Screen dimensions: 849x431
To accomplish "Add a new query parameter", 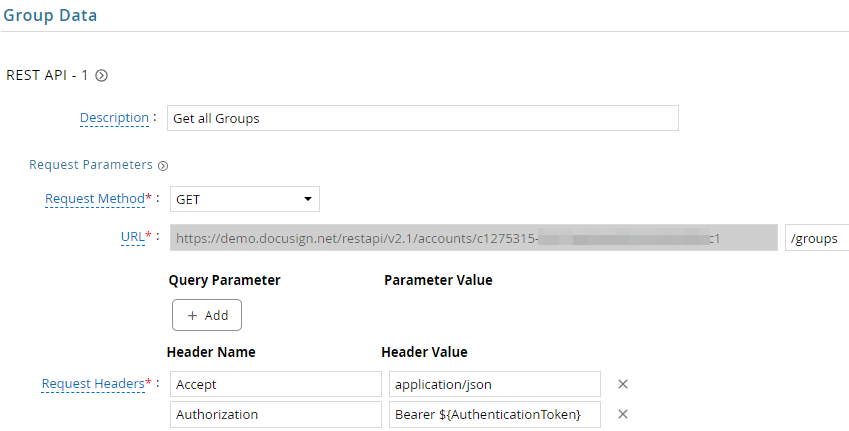I will (207, 315).
